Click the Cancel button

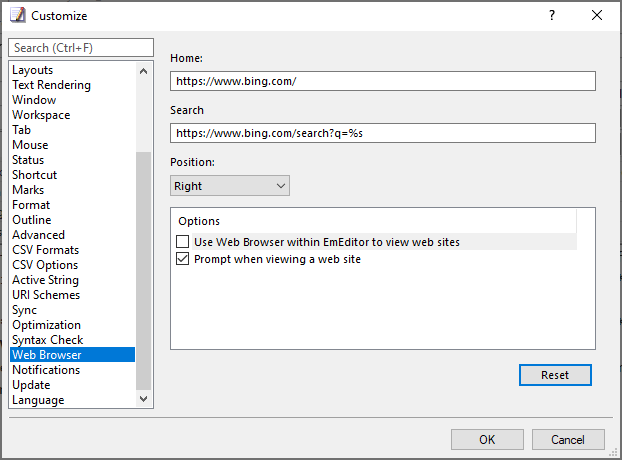[x=568, y=439]
